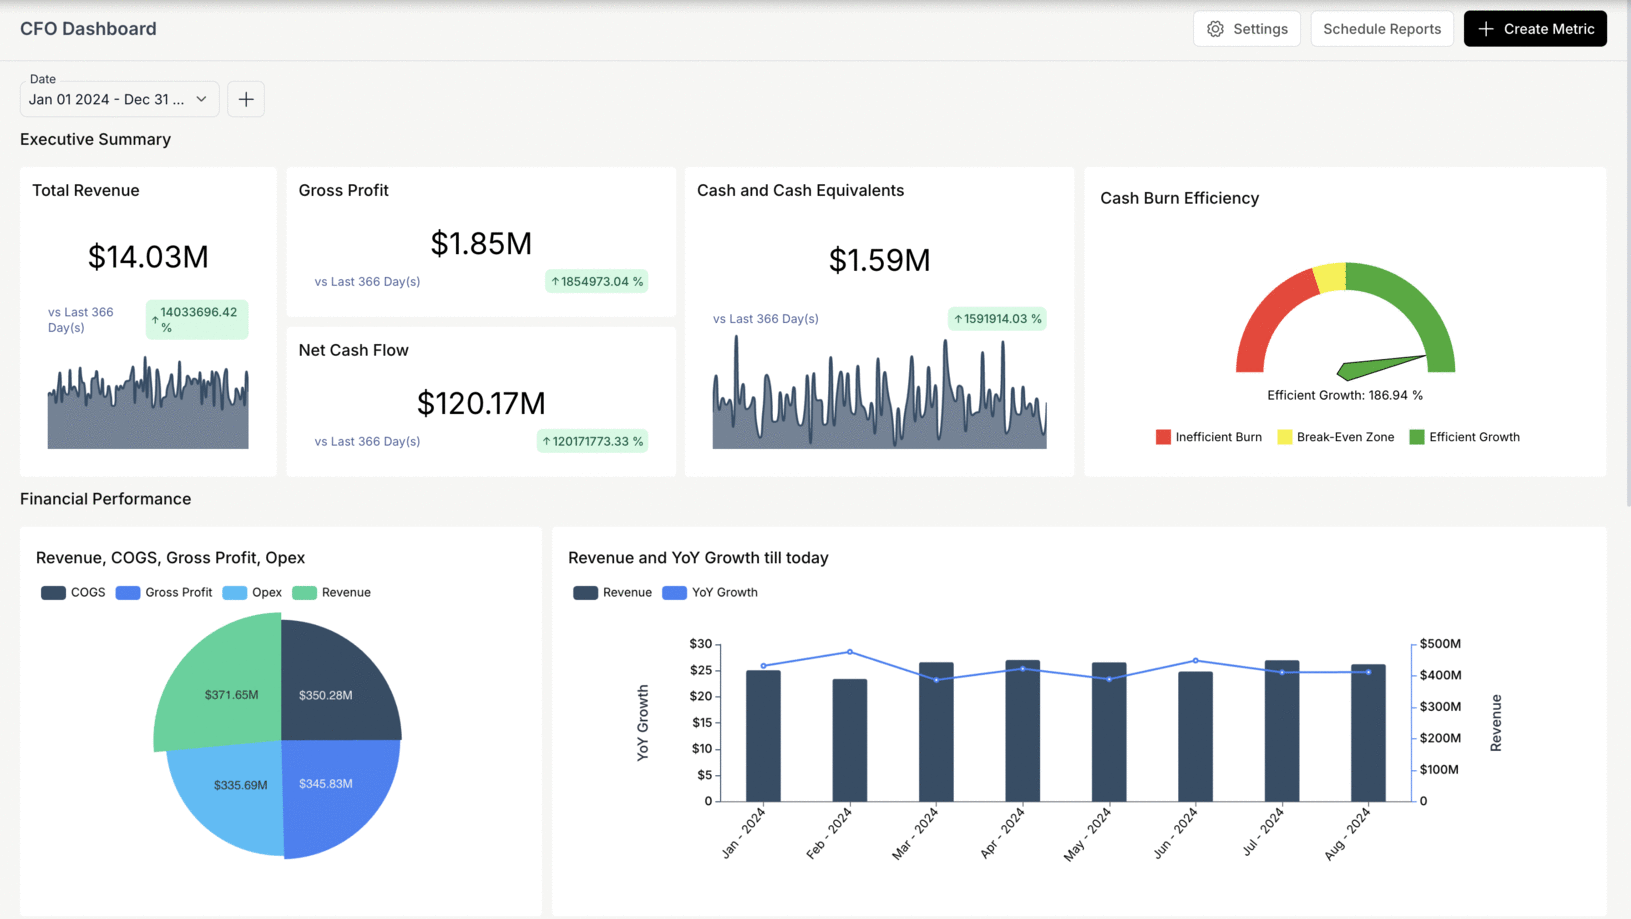Expand the Date range dropdown
Screen dimensions: 1631x919
[119, 99]
